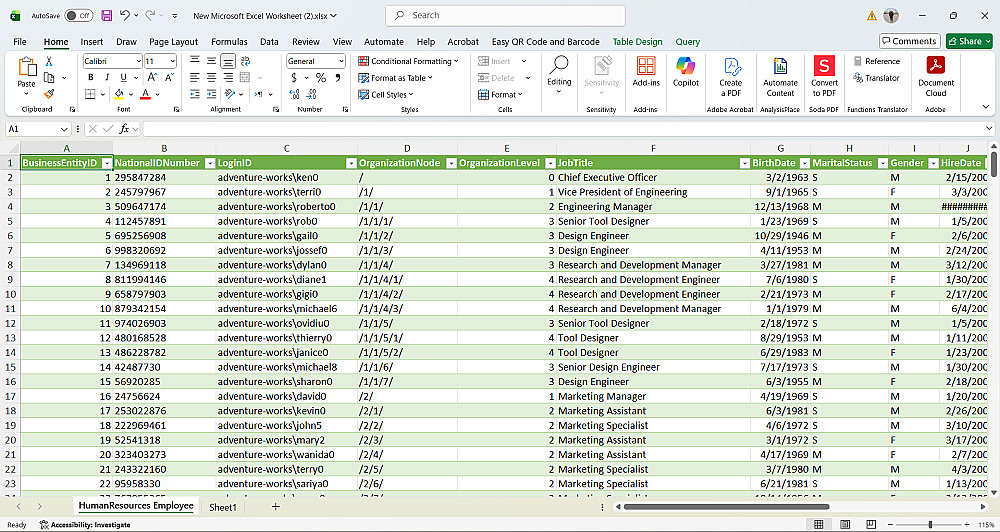Image resolution: width=1000 pixels, height=532 pixels.
Task: Click the Copilot icon in the ribbon
Action: (x=686, y=71)
